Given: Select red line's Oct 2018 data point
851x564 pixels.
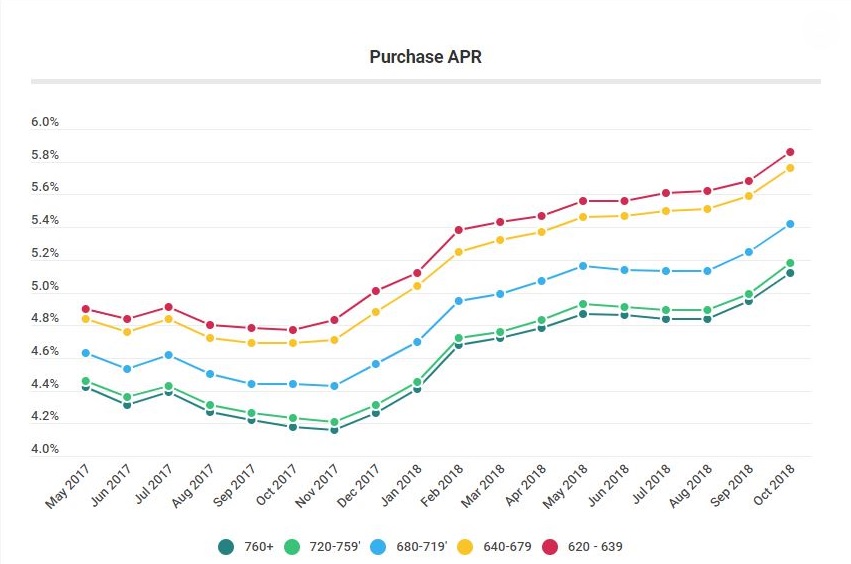Looking at the screenshot, I should 789,152.
